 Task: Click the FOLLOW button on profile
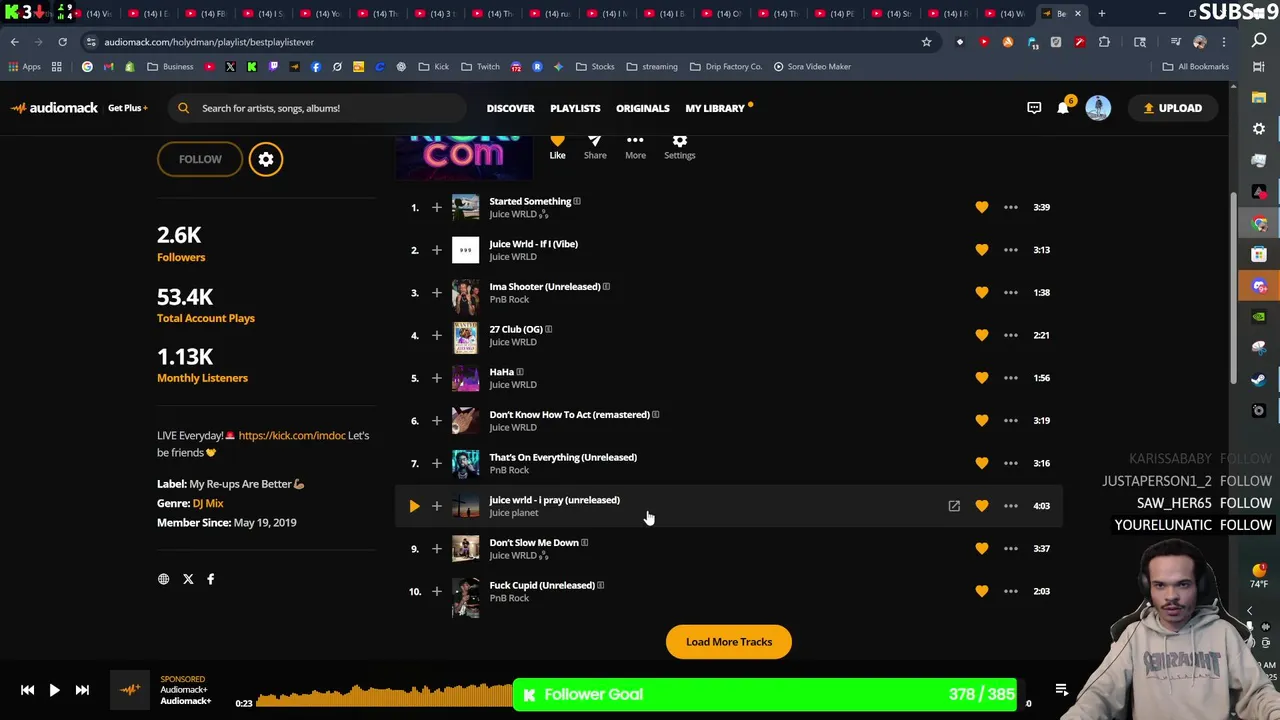tap(200, 159)
